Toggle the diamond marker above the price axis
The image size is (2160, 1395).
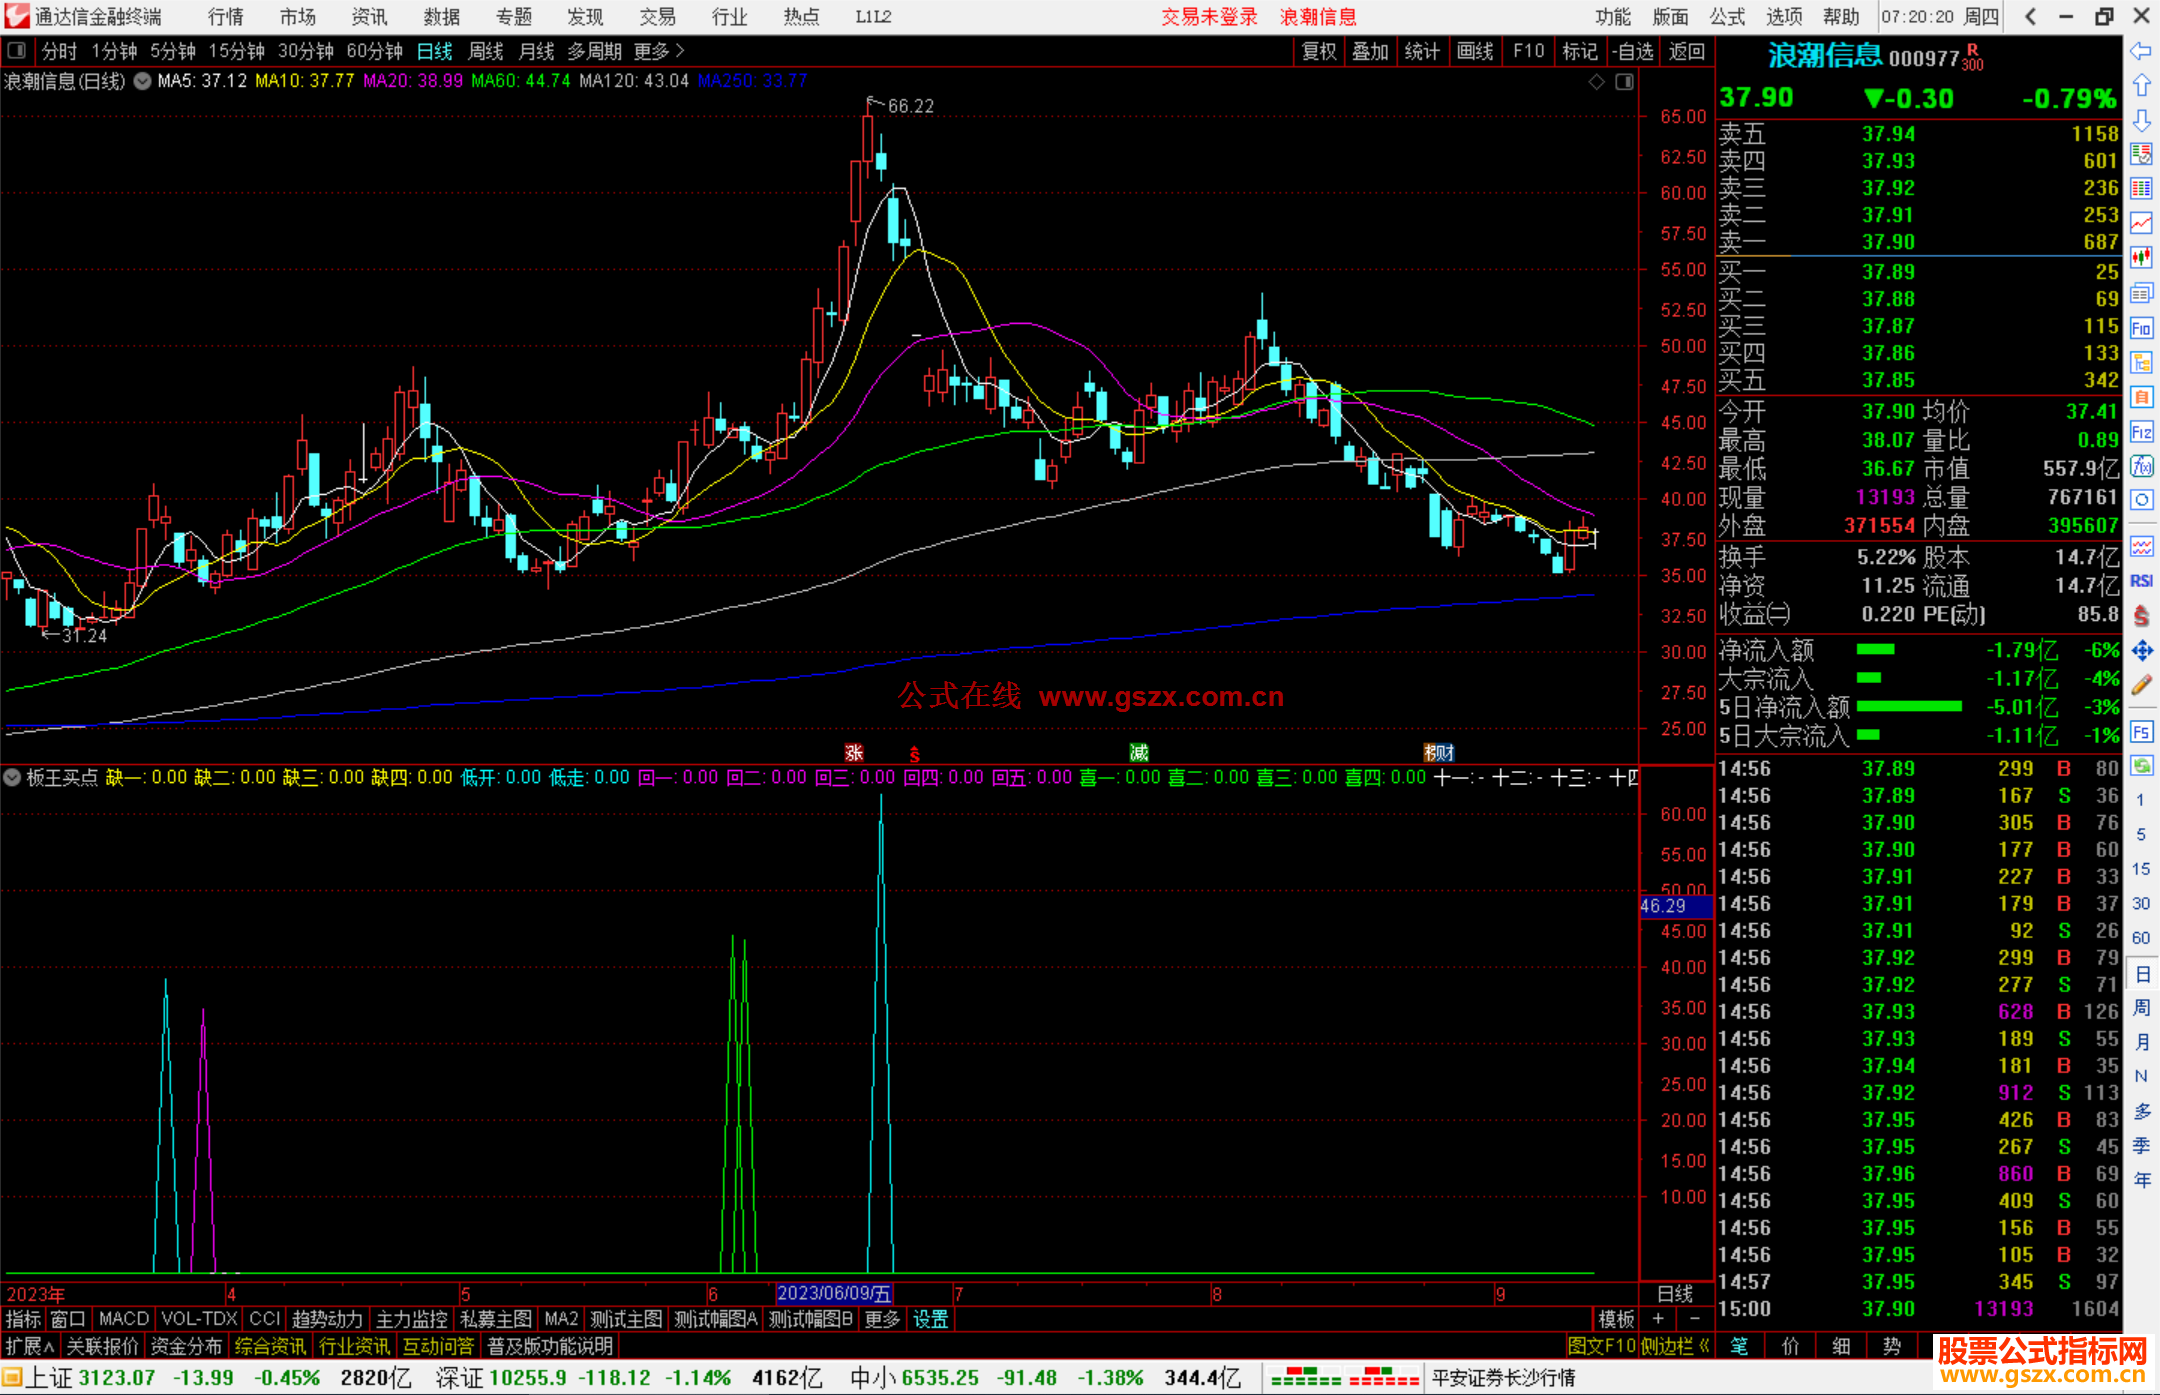[1597, 82]
